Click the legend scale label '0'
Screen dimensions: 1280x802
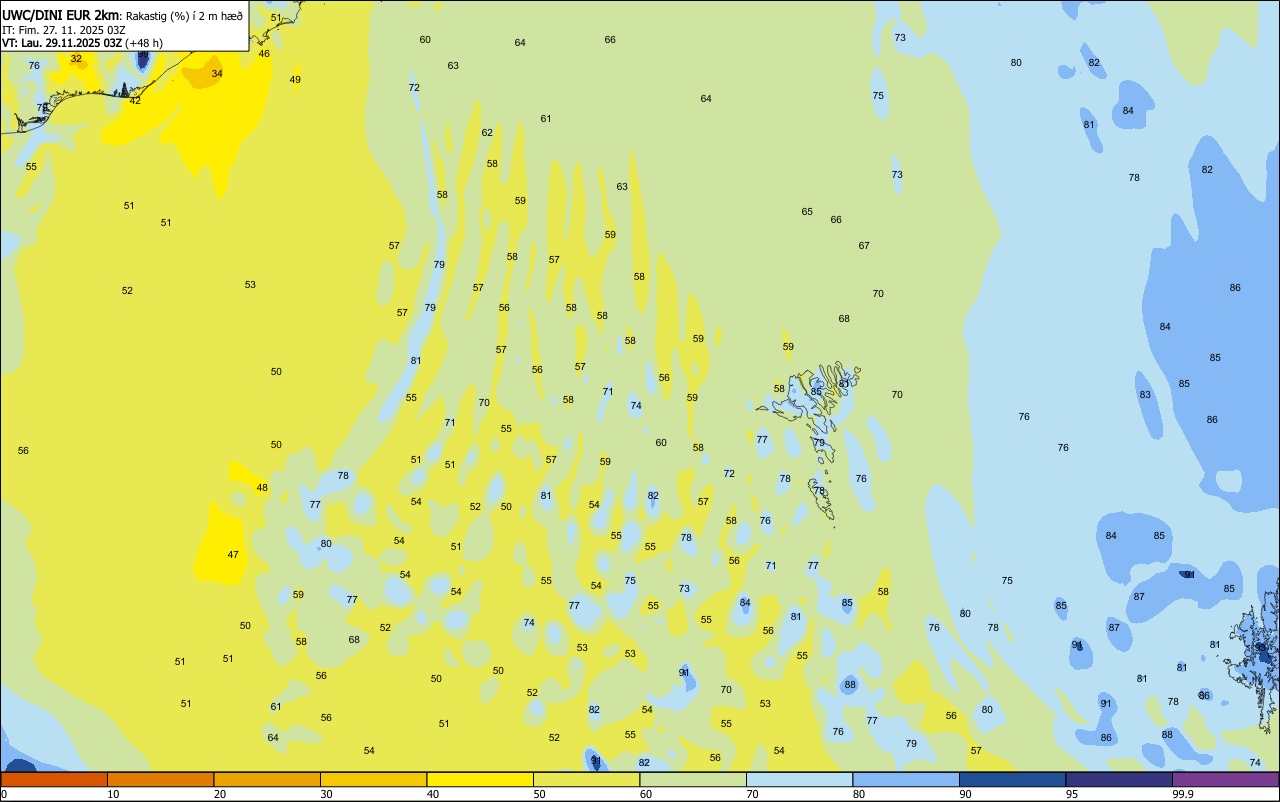(4, 794)
